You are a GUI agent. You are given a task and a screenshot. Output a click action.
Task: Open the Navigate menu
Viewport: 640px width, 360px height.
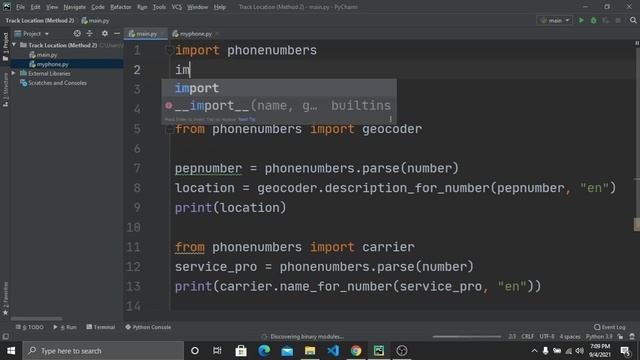(75, 7)
